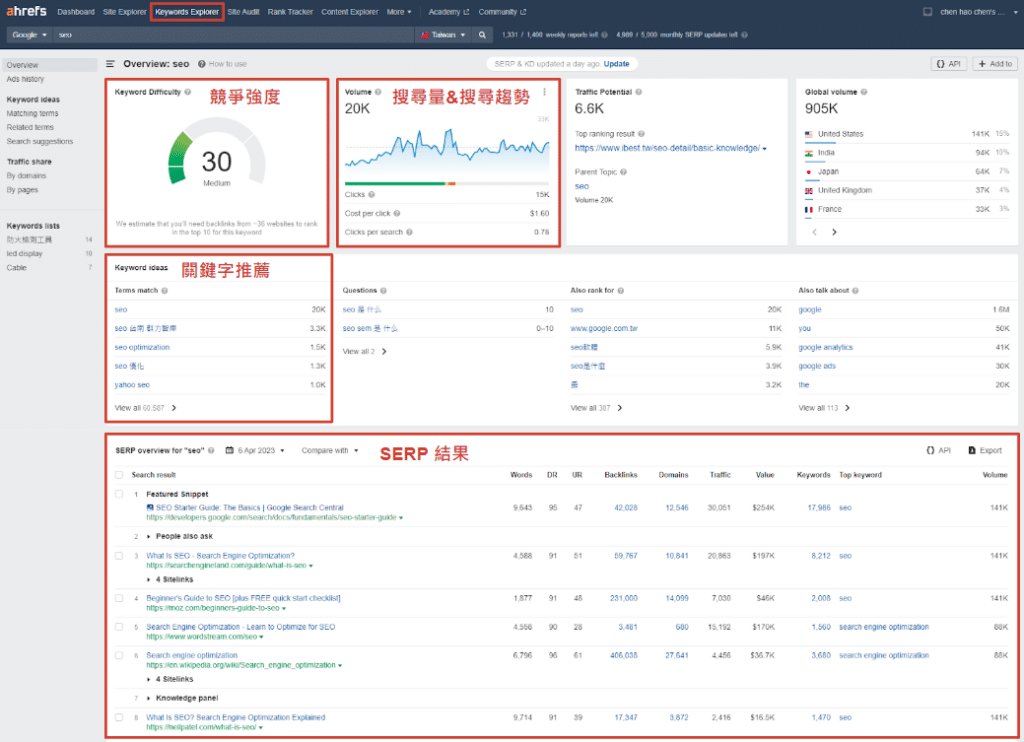Open dropdown arrow beside top ranking result URL
The height and width of the screenshot is (742, 1024).
(765, 149)
